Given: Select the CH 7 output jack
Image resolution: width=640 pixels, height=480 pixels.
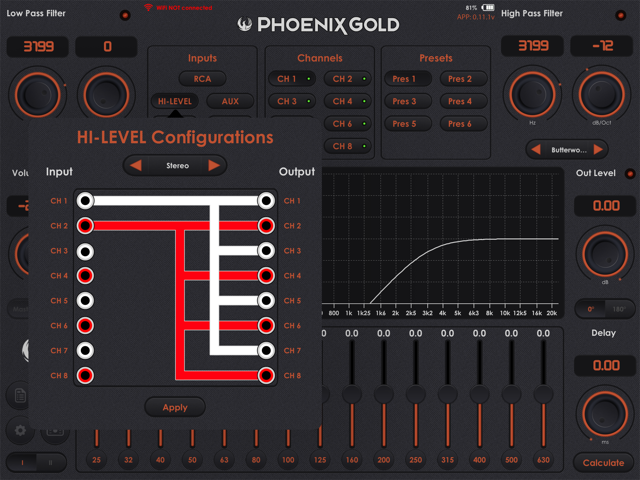Looking at the screenshot, I should click(x=266, y=351).
